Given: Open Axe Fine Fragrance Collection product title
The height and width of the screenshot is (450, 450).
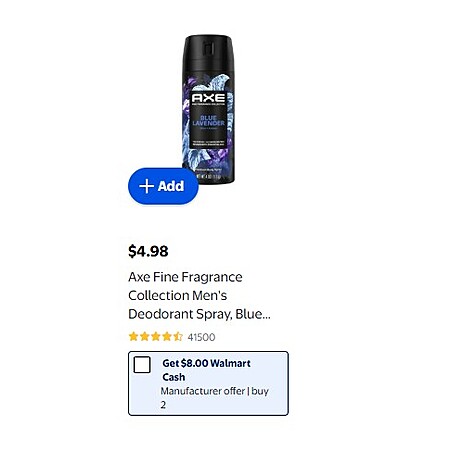Looking at the screenshot, I should point(199,296).
